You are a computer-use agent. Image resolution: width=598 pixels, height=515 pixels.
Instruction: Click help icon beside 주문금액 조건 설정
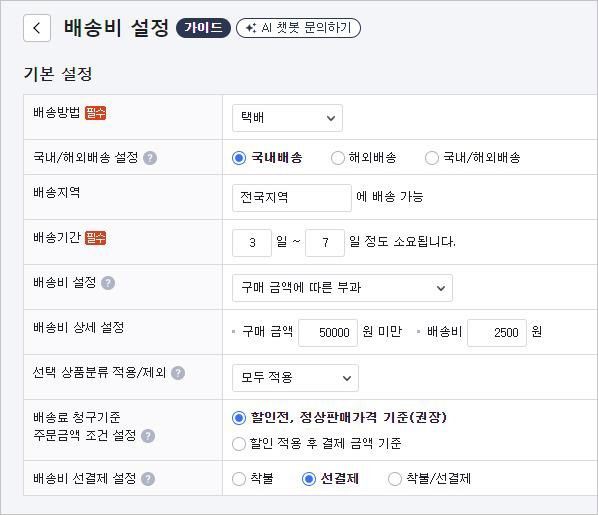[148, 436]
